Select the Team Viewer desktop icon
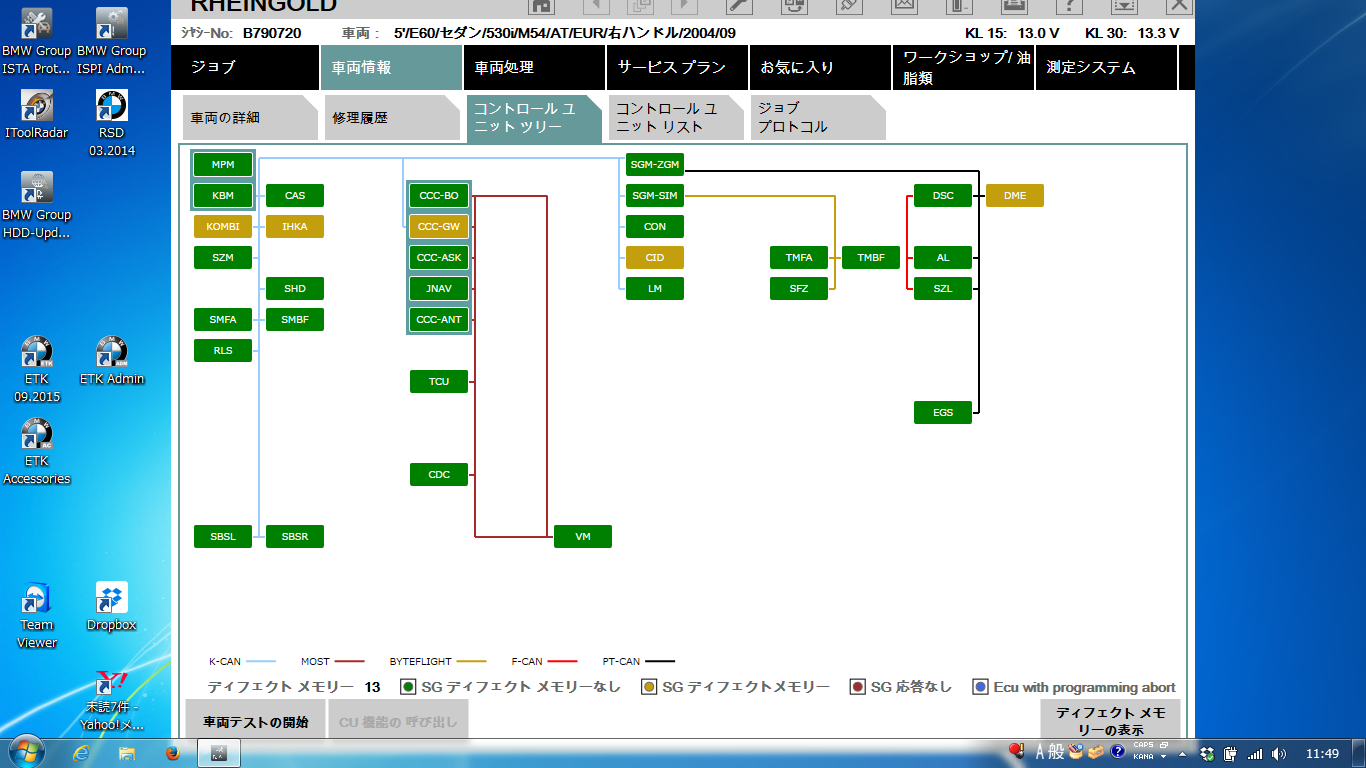Screen dimensions: 1366x768 (x=37, y=615)
